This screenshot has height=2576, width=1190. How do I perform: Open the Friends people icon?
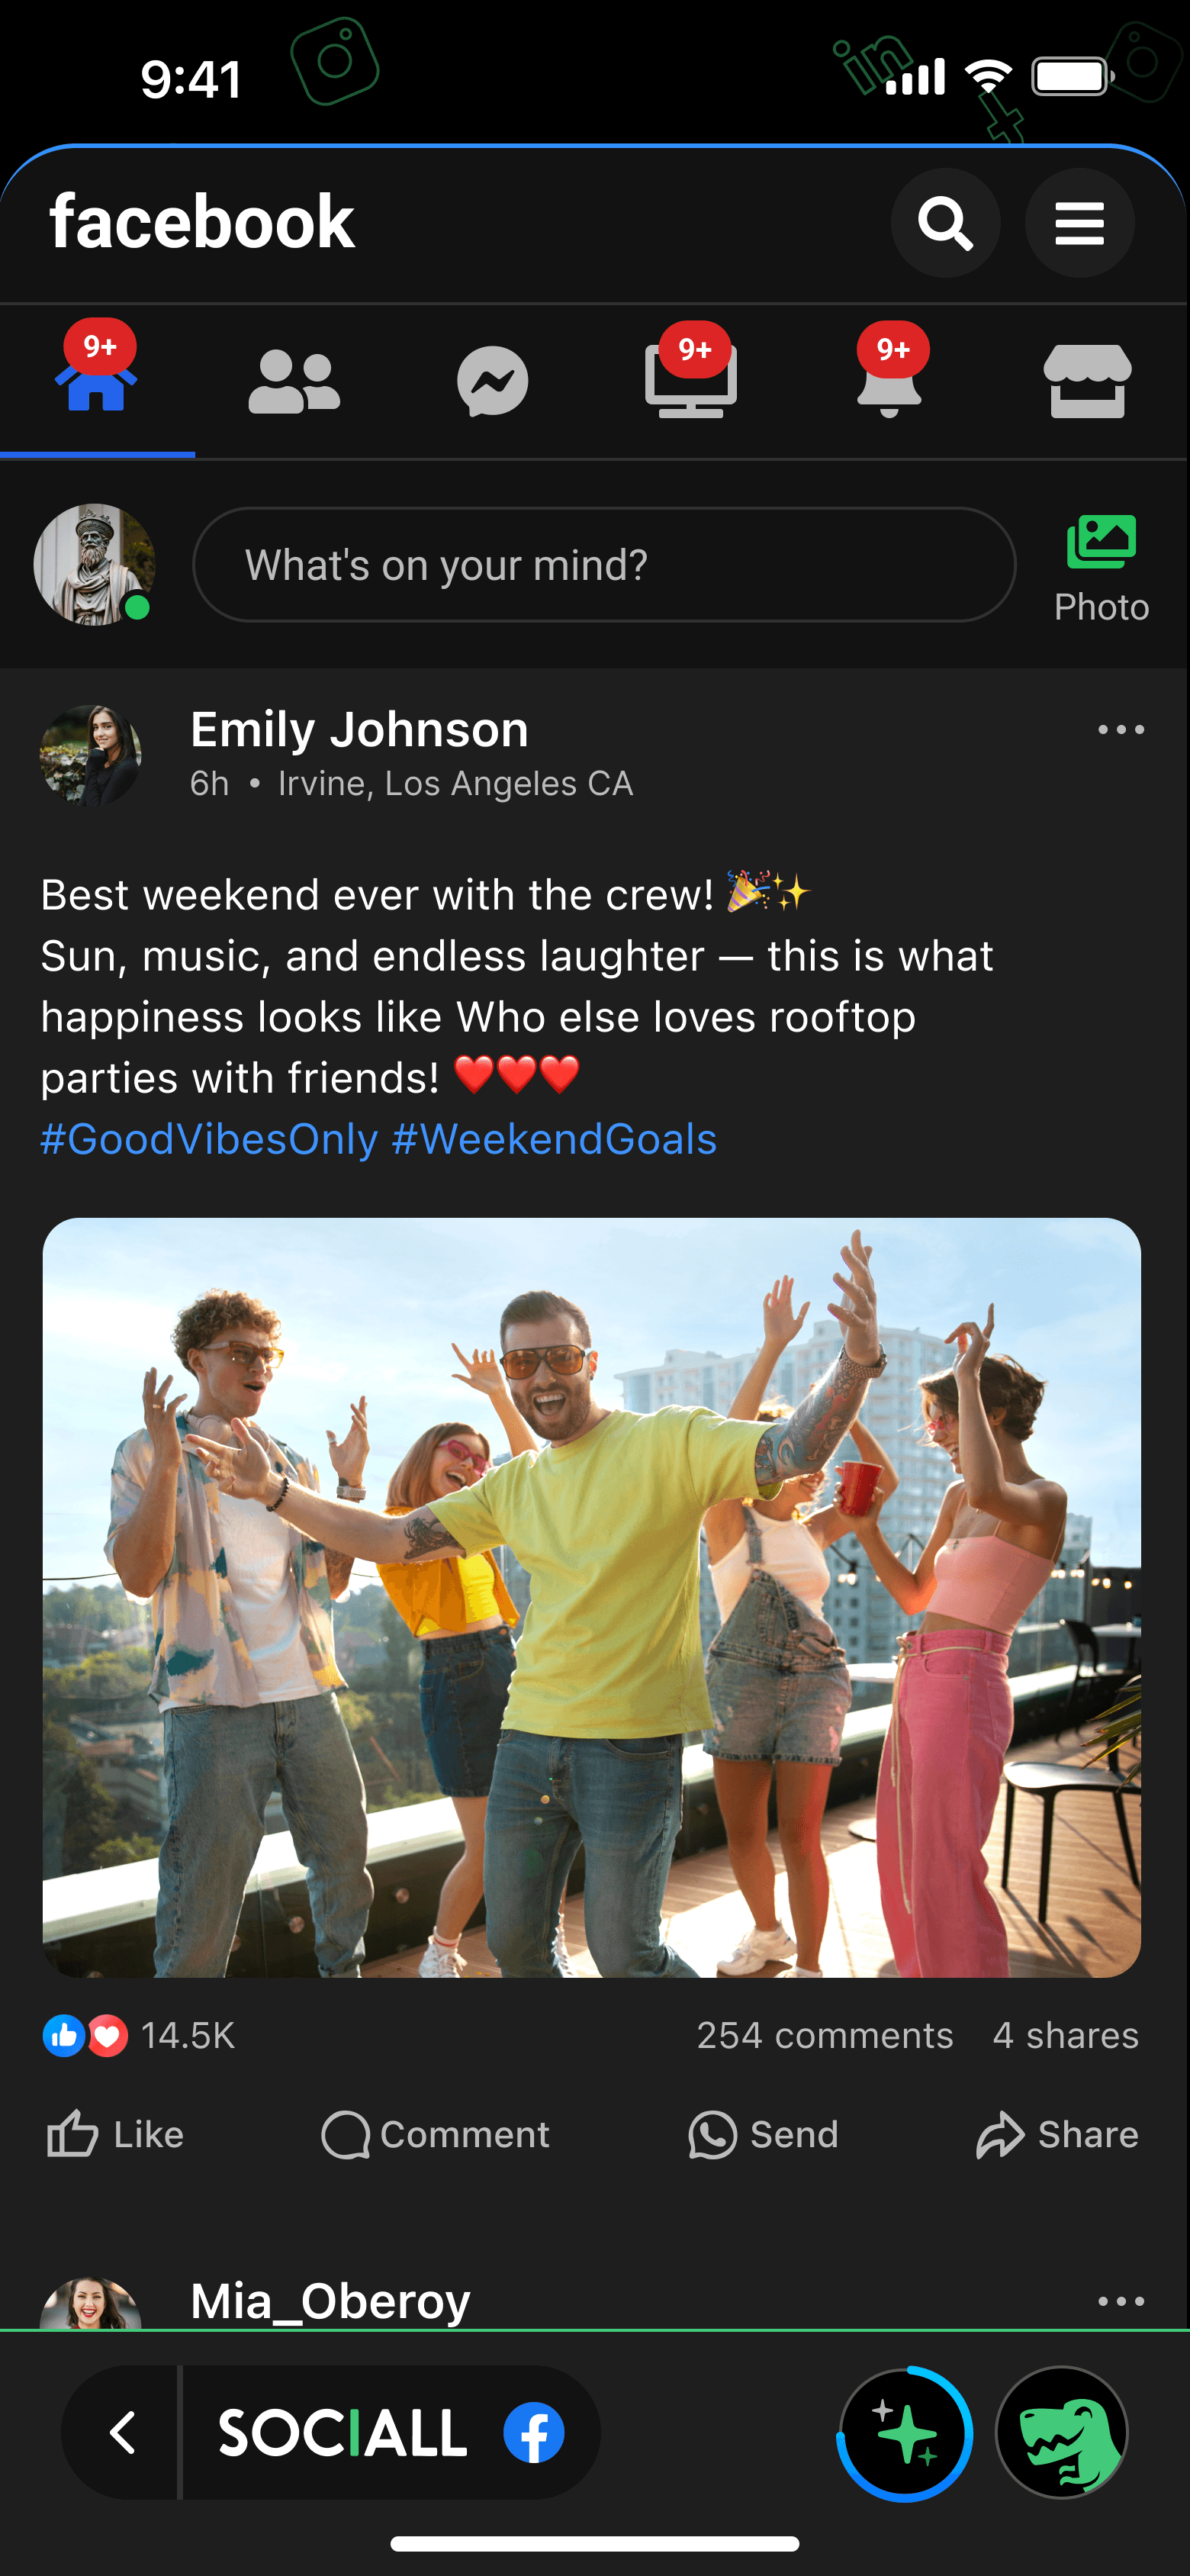[x=294, y=381]
